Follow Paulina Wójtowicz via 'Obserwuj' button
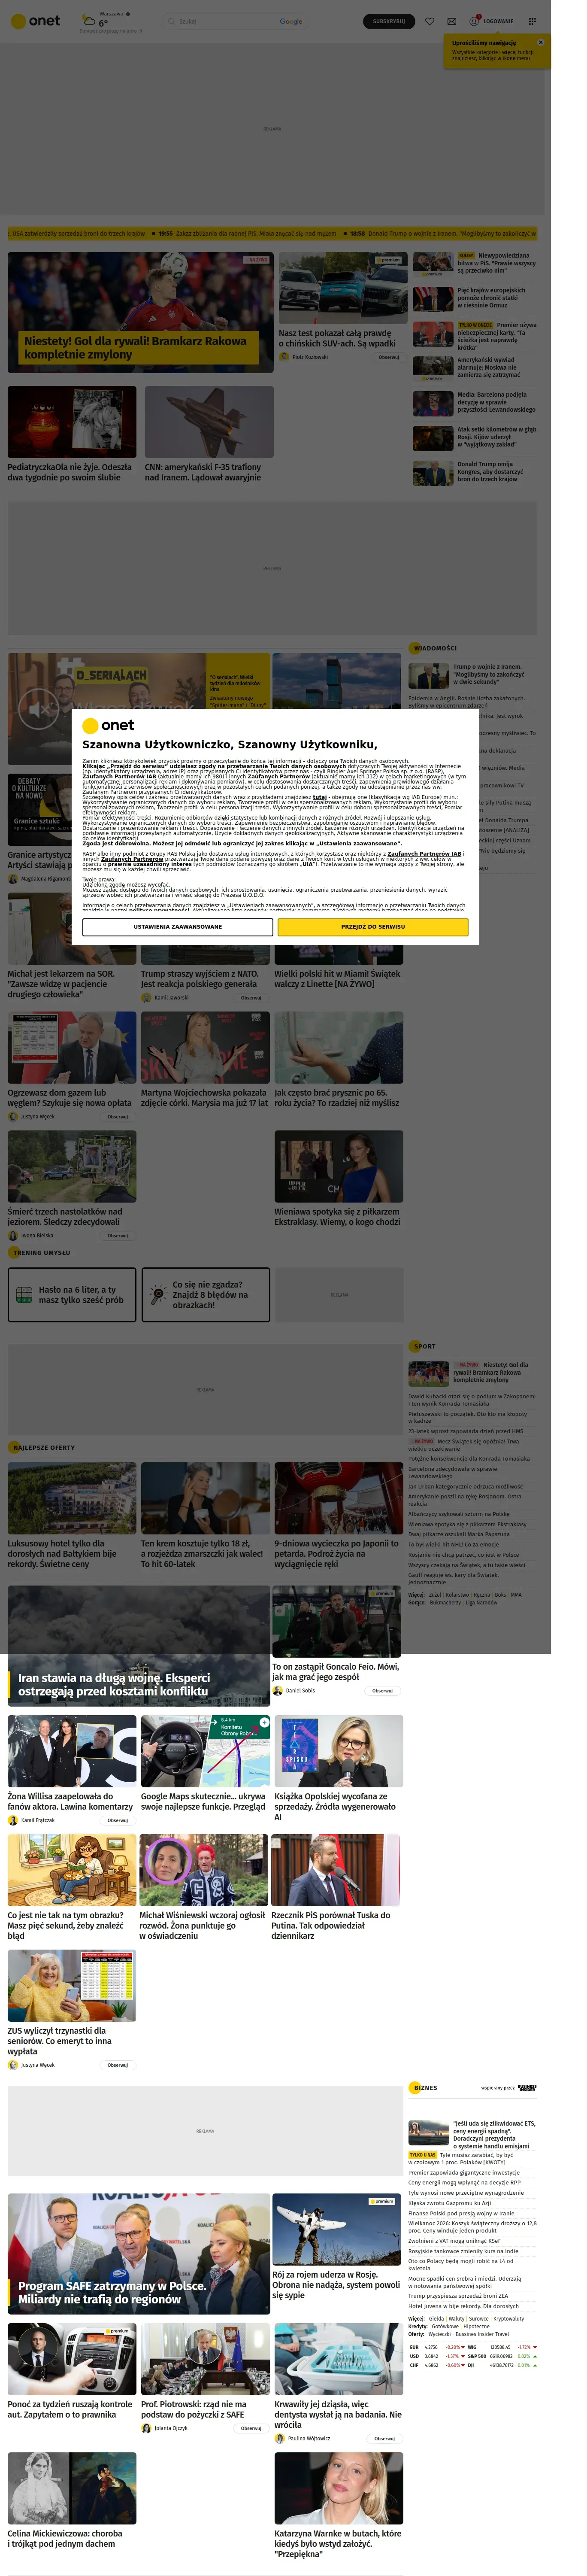Viewport: 587px width, 2576px height. click(385, 2438)
